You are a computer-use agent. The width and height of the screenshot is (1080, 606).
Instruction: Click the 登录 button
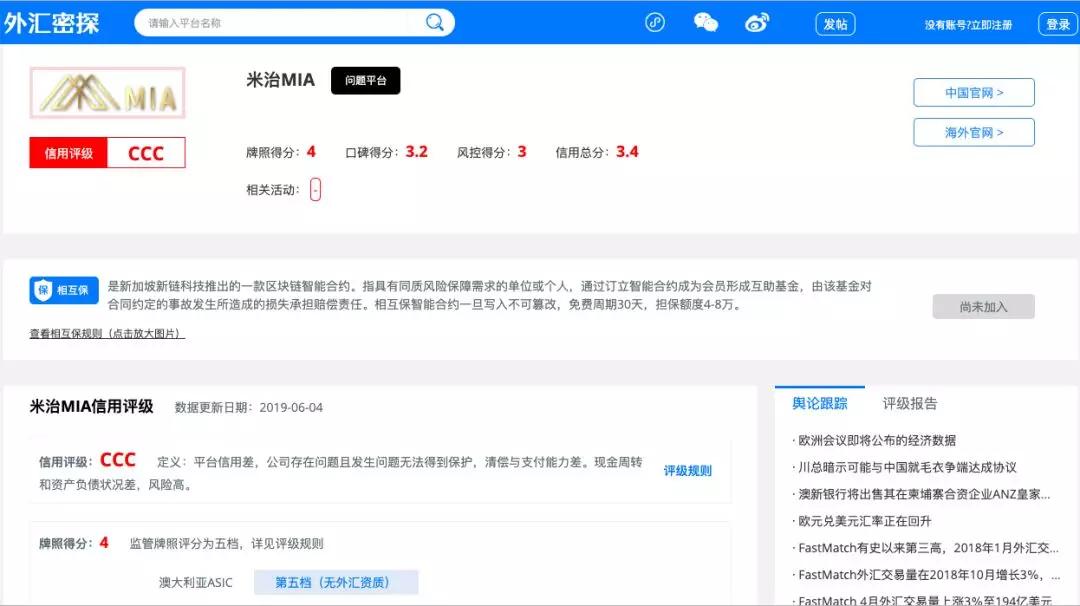tap(1057, 23)
